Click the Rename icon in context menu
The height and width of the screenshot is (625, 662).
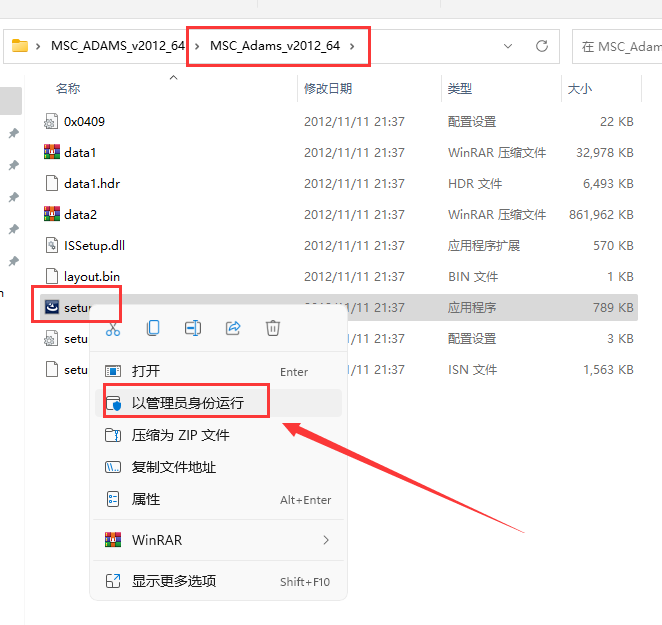(193, 328)
